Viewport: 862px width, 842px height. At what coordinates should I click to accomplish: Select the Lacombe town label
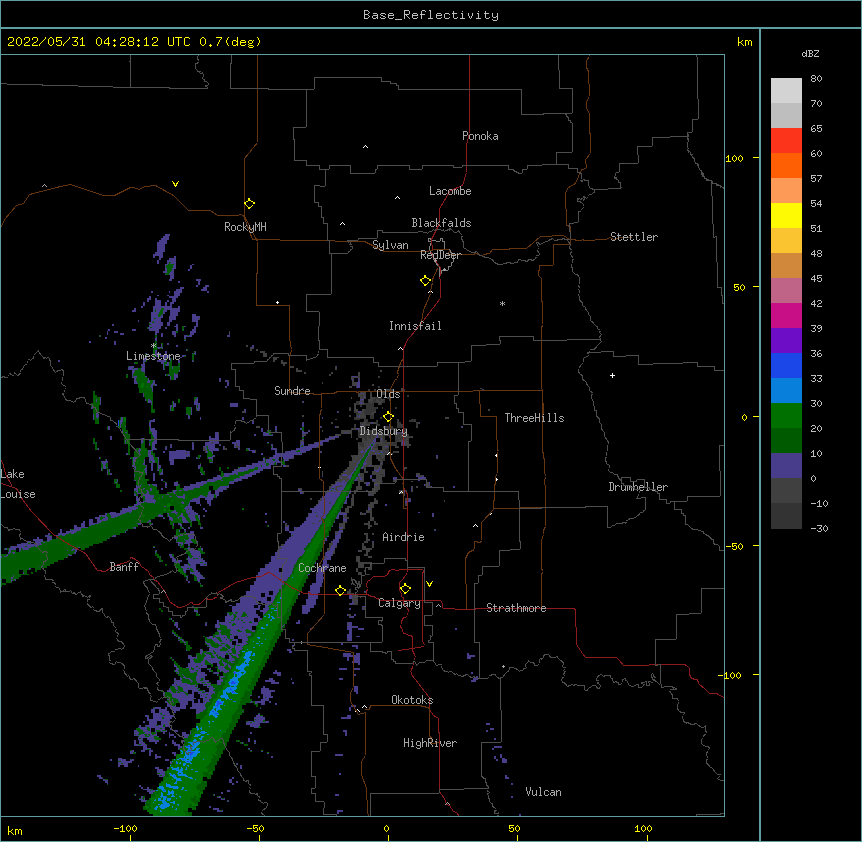click(x=450, y=191)
